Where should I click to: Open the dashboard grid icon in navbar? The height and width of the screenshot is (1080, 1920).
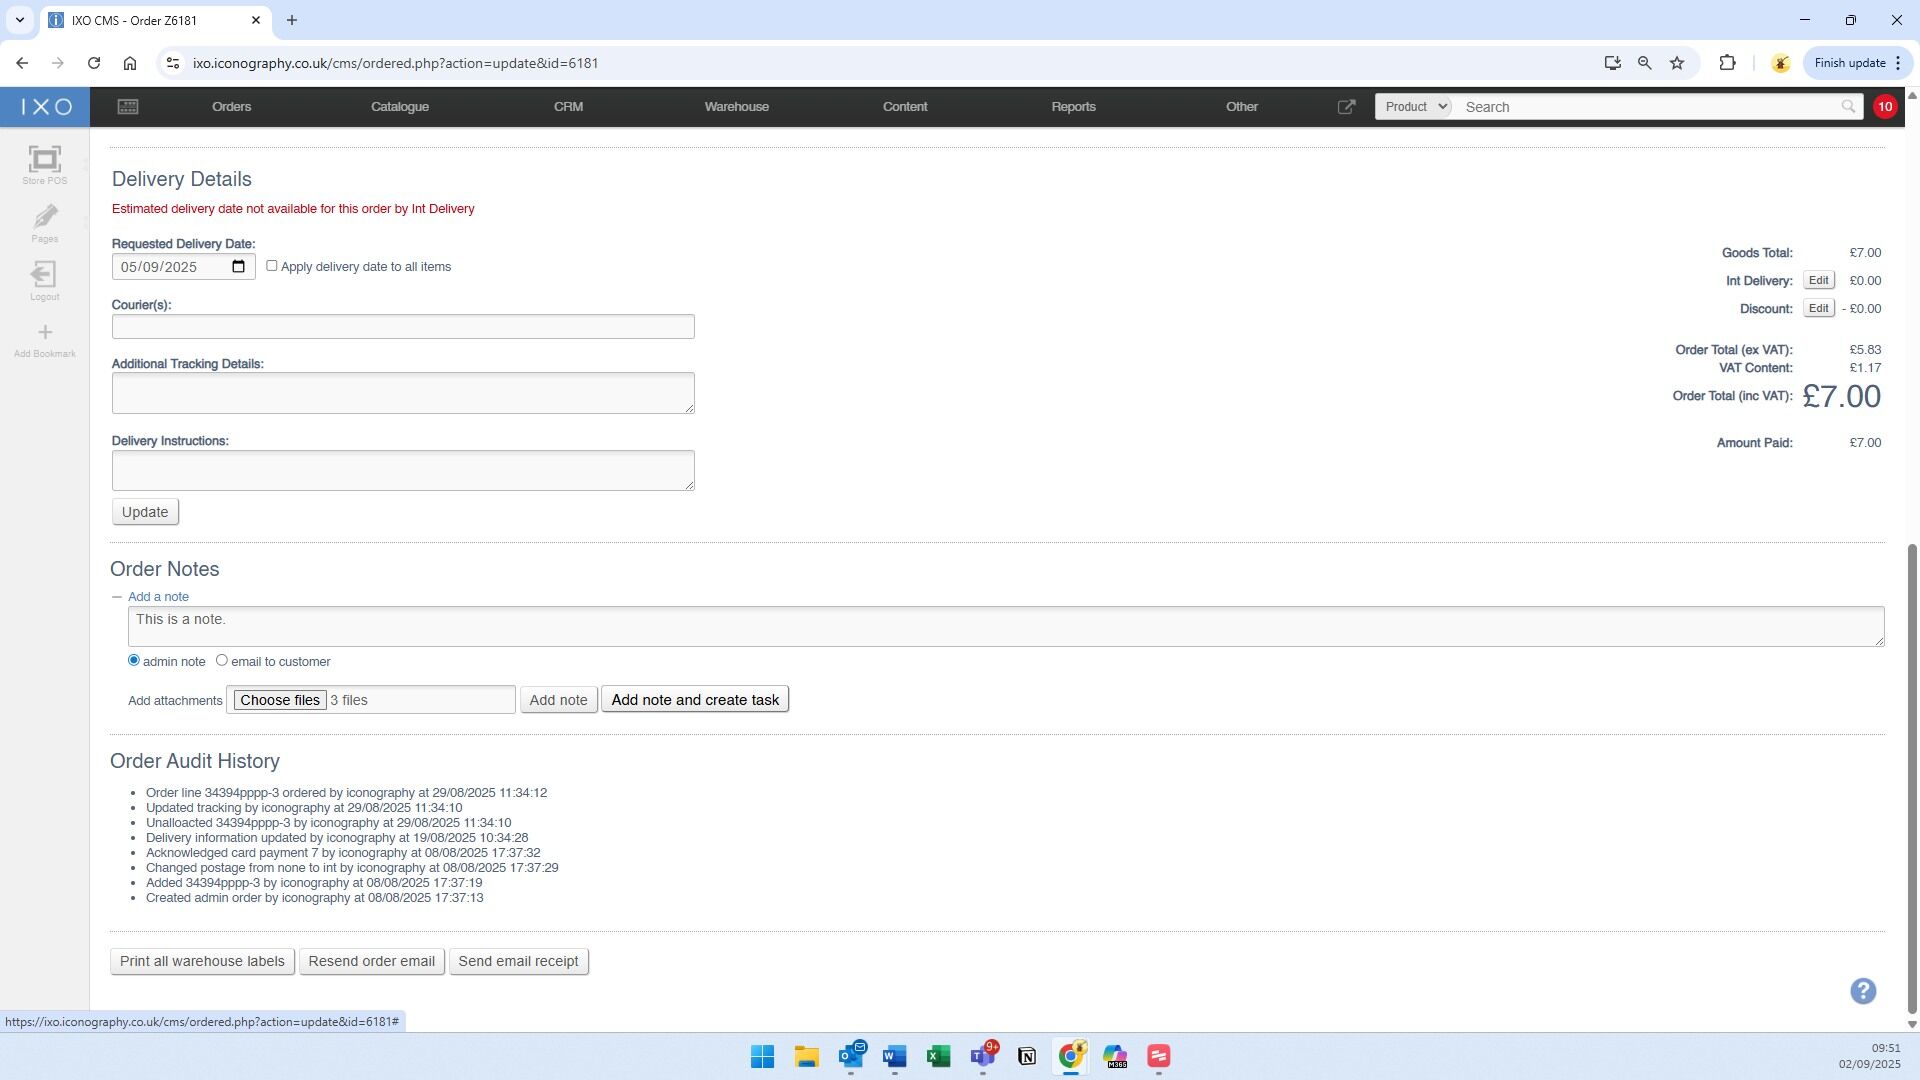[128, 107]
